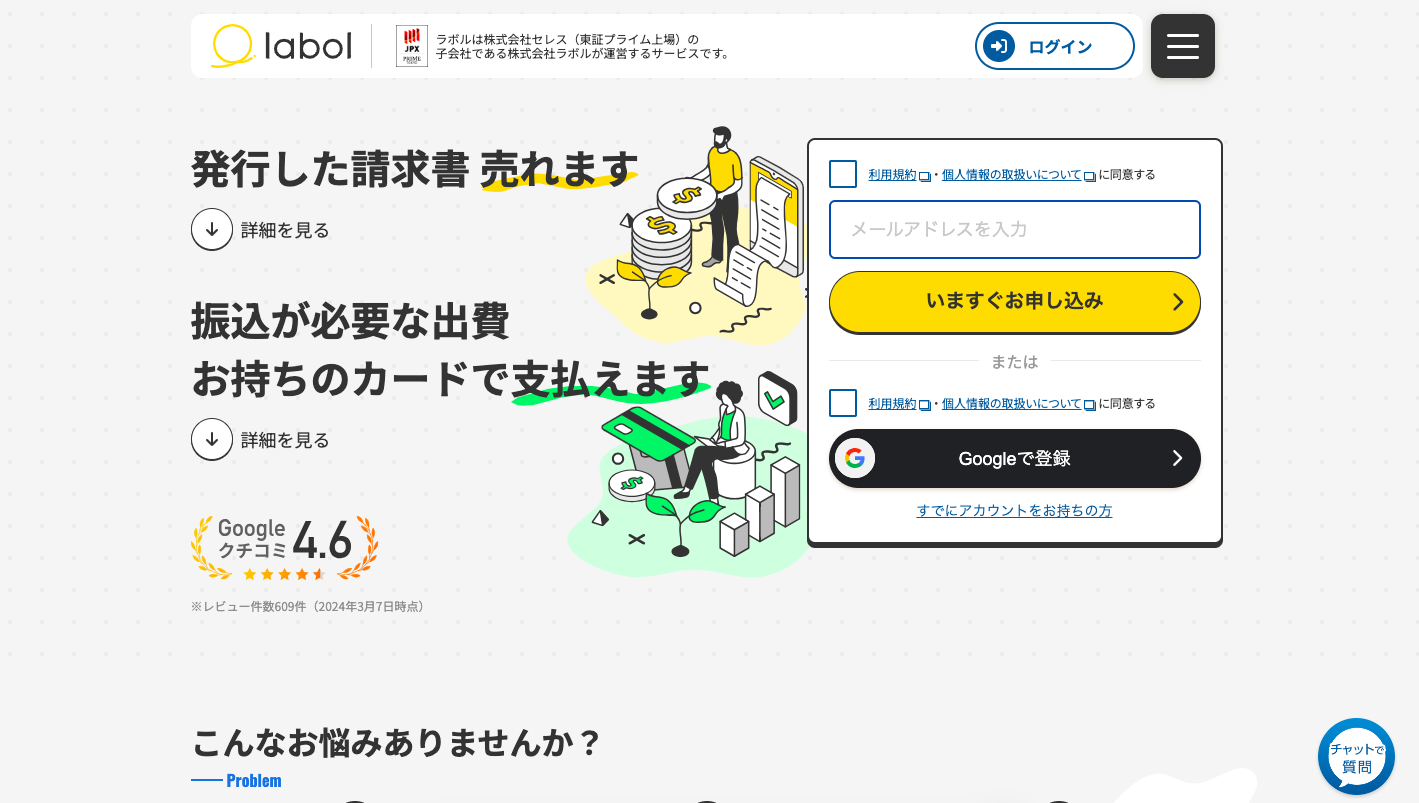Click the JPX Prime badge icon
Screen dimensions: 1419x803
412,46
